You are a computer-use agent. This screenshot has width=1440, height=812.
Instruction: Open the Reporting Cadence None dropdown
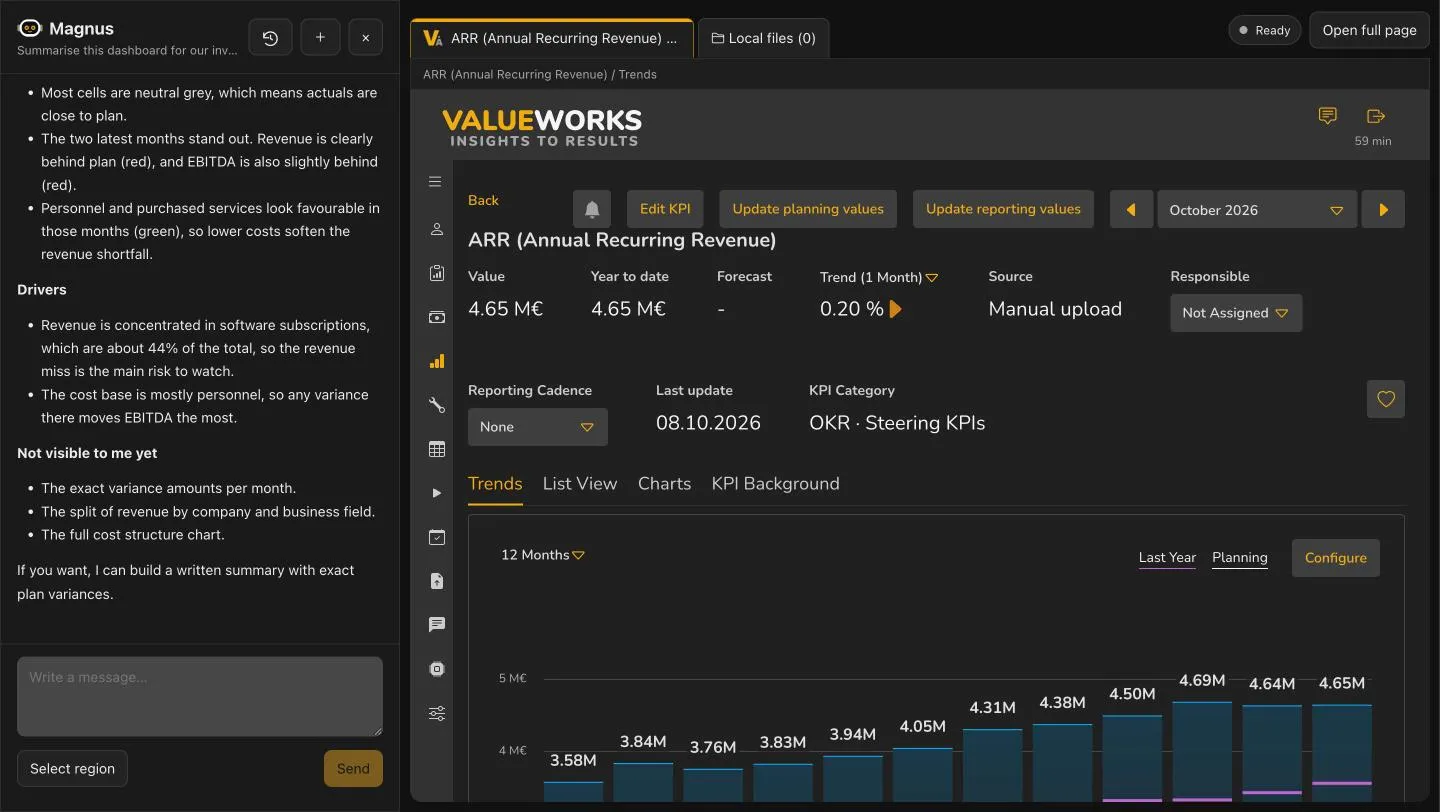[x=537, y=427]
